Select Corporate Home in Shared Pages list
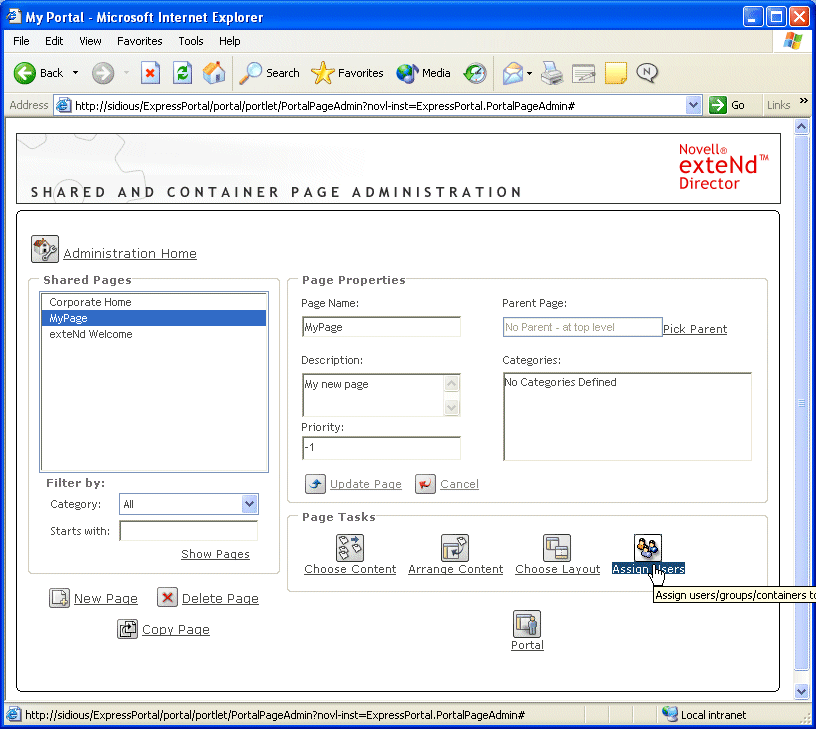 tap(90, 302)
